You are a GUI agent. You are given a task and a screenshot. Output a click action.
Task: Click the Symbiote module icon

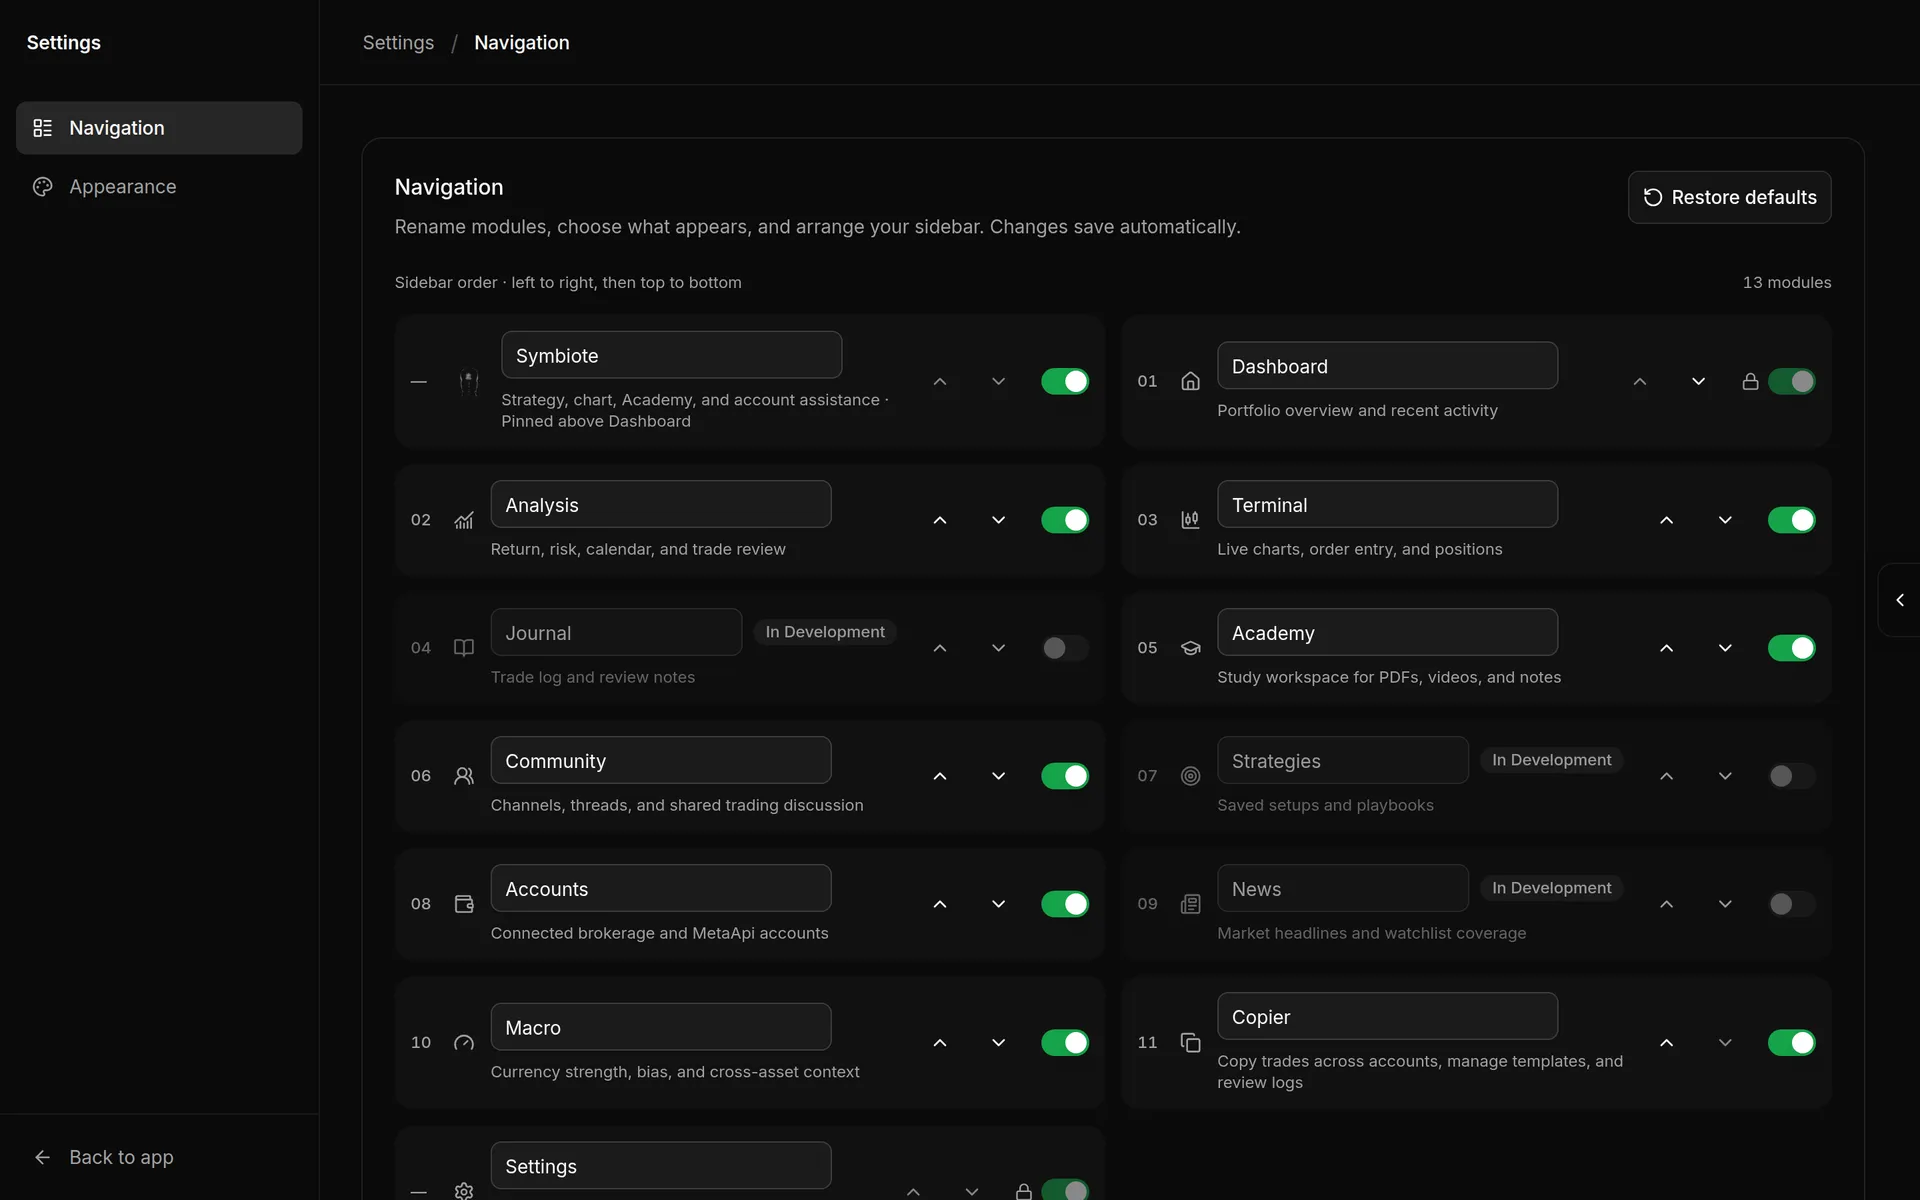click(x=468, y=381)
